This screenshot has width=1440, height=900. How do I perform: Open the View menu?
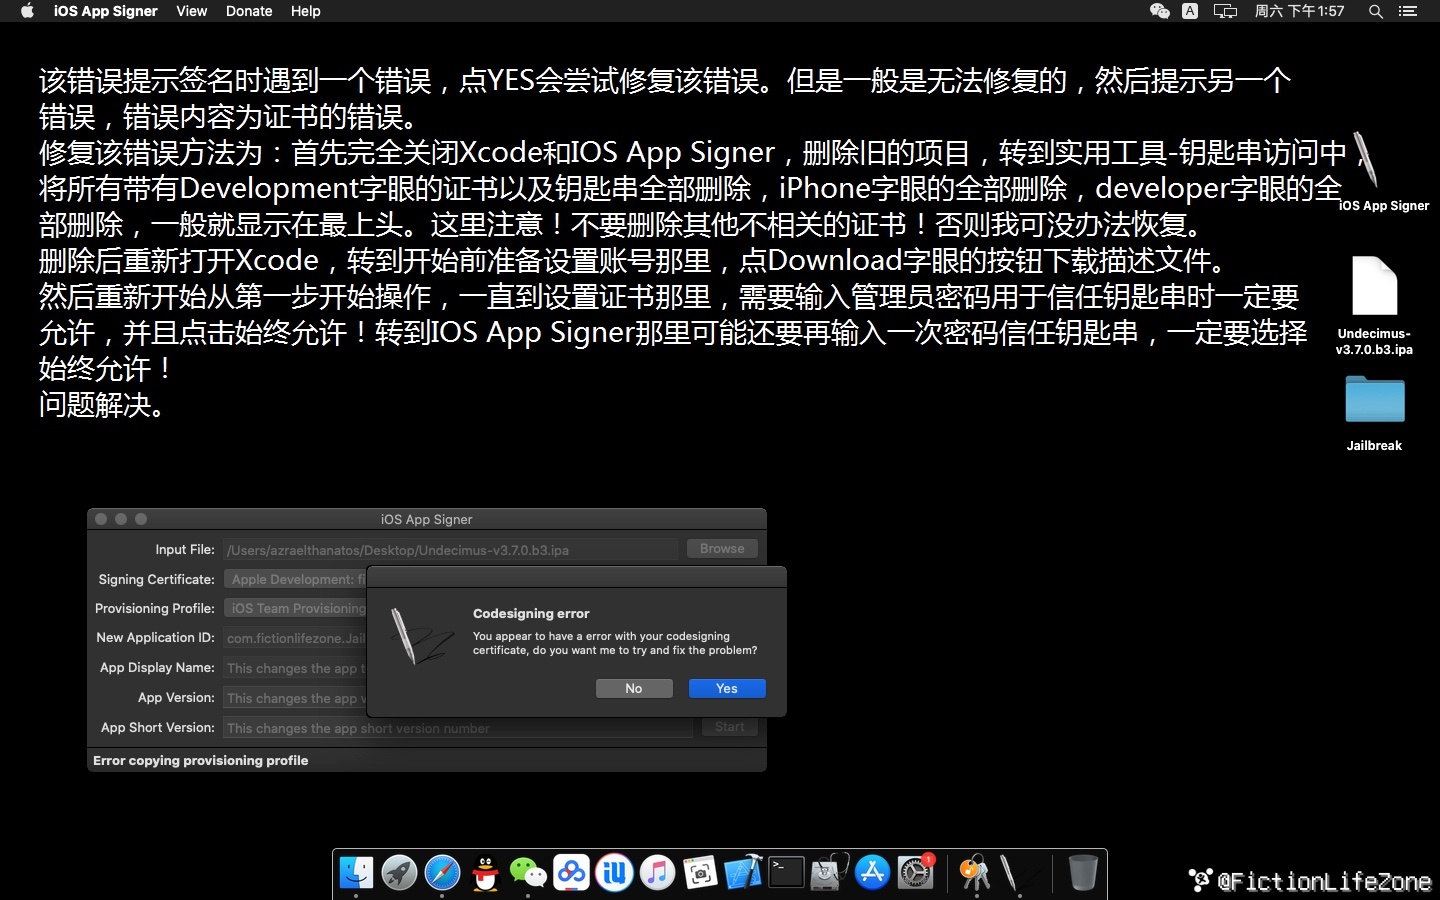(191, 11)
